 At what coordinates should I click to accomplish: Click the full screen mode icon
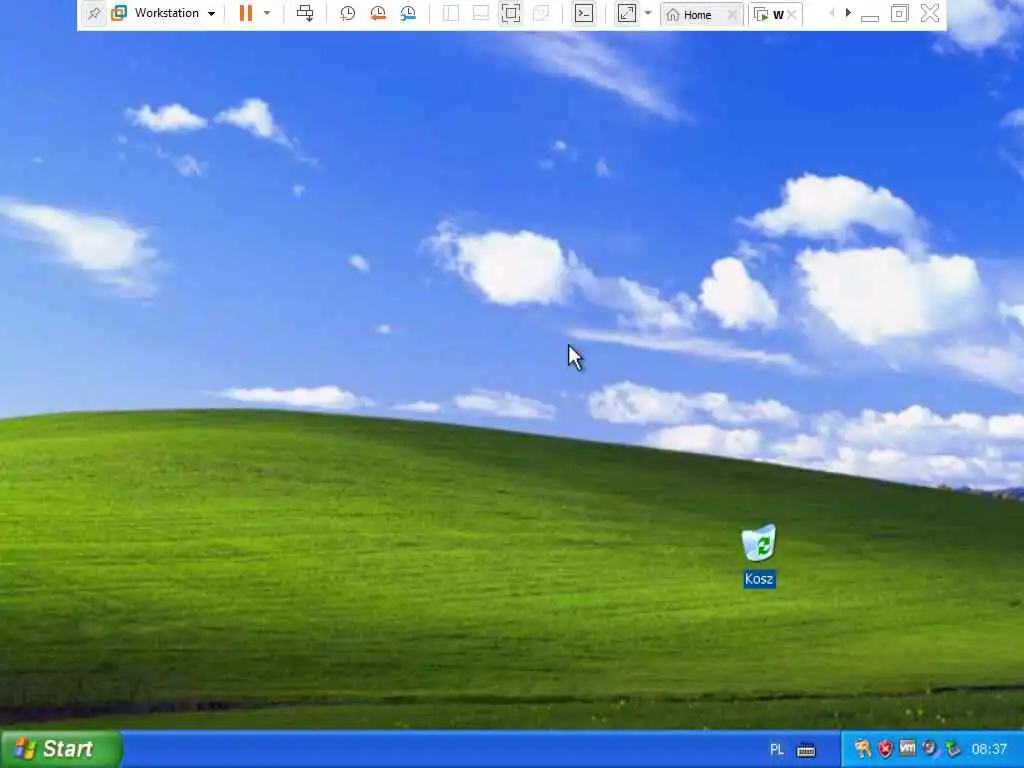(511, 14)
